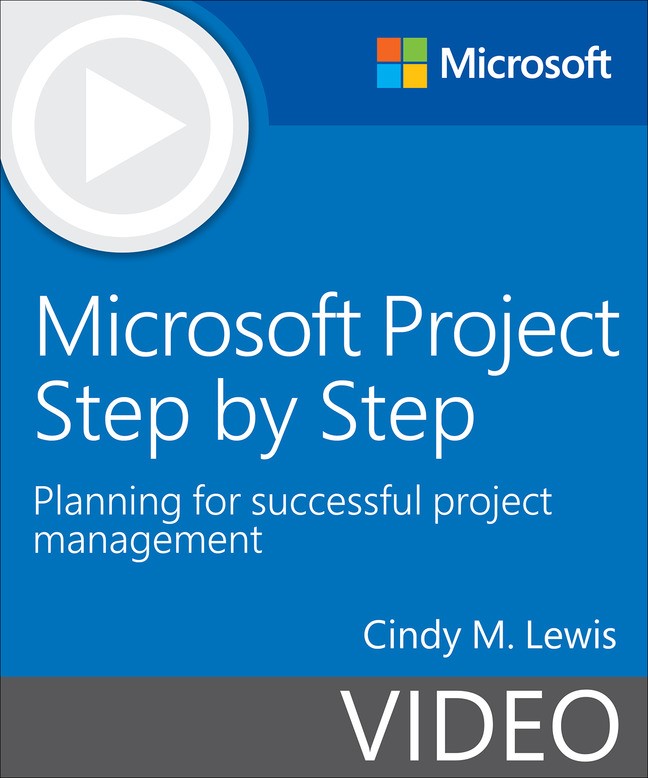Click the blue square in Microsoft logo

pos(387,75)
